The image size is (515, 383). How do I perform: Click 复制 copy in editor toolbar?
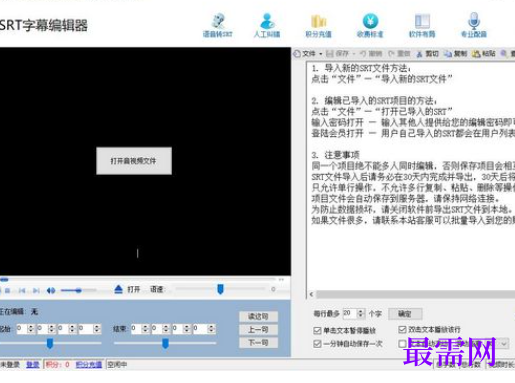[456, 54]
